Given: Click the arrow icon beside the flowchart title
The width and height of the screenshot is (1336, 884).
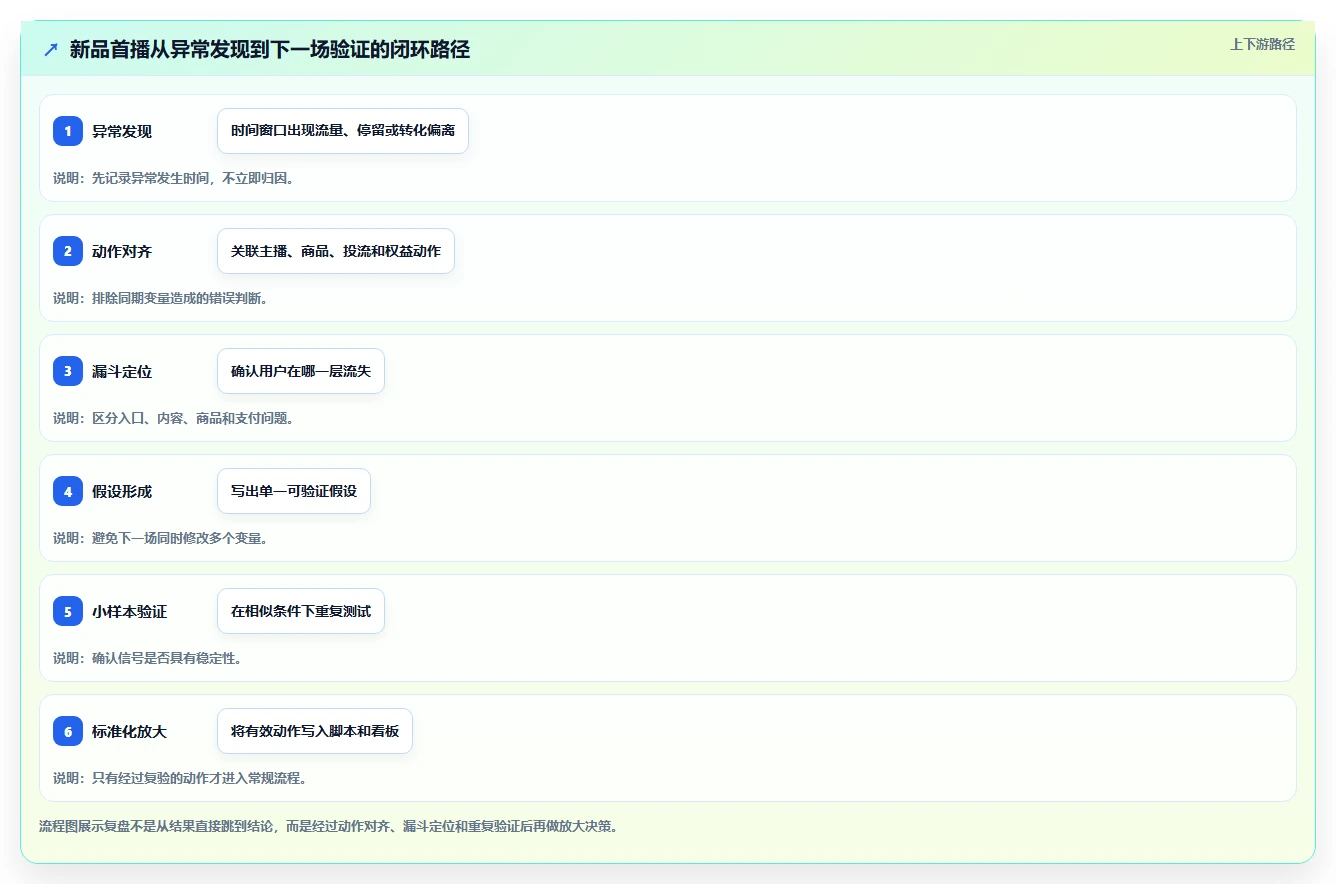Looking at the screenshot, I should [51, 50].
